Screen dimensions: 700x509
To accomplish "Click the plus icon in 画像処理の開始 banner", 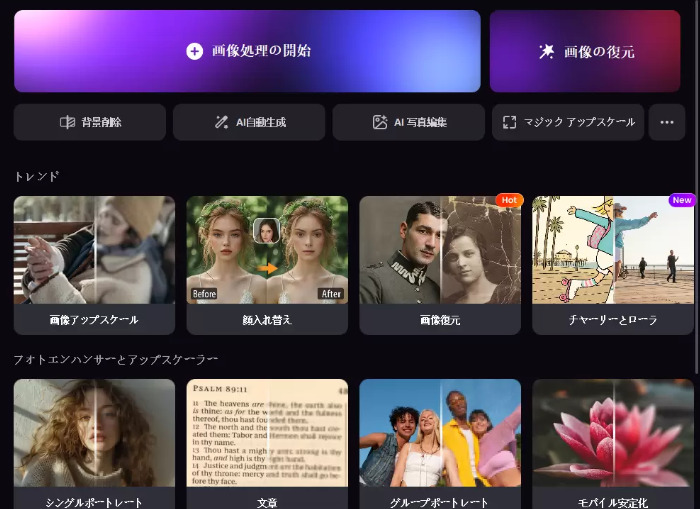I will tap(194, 51).
